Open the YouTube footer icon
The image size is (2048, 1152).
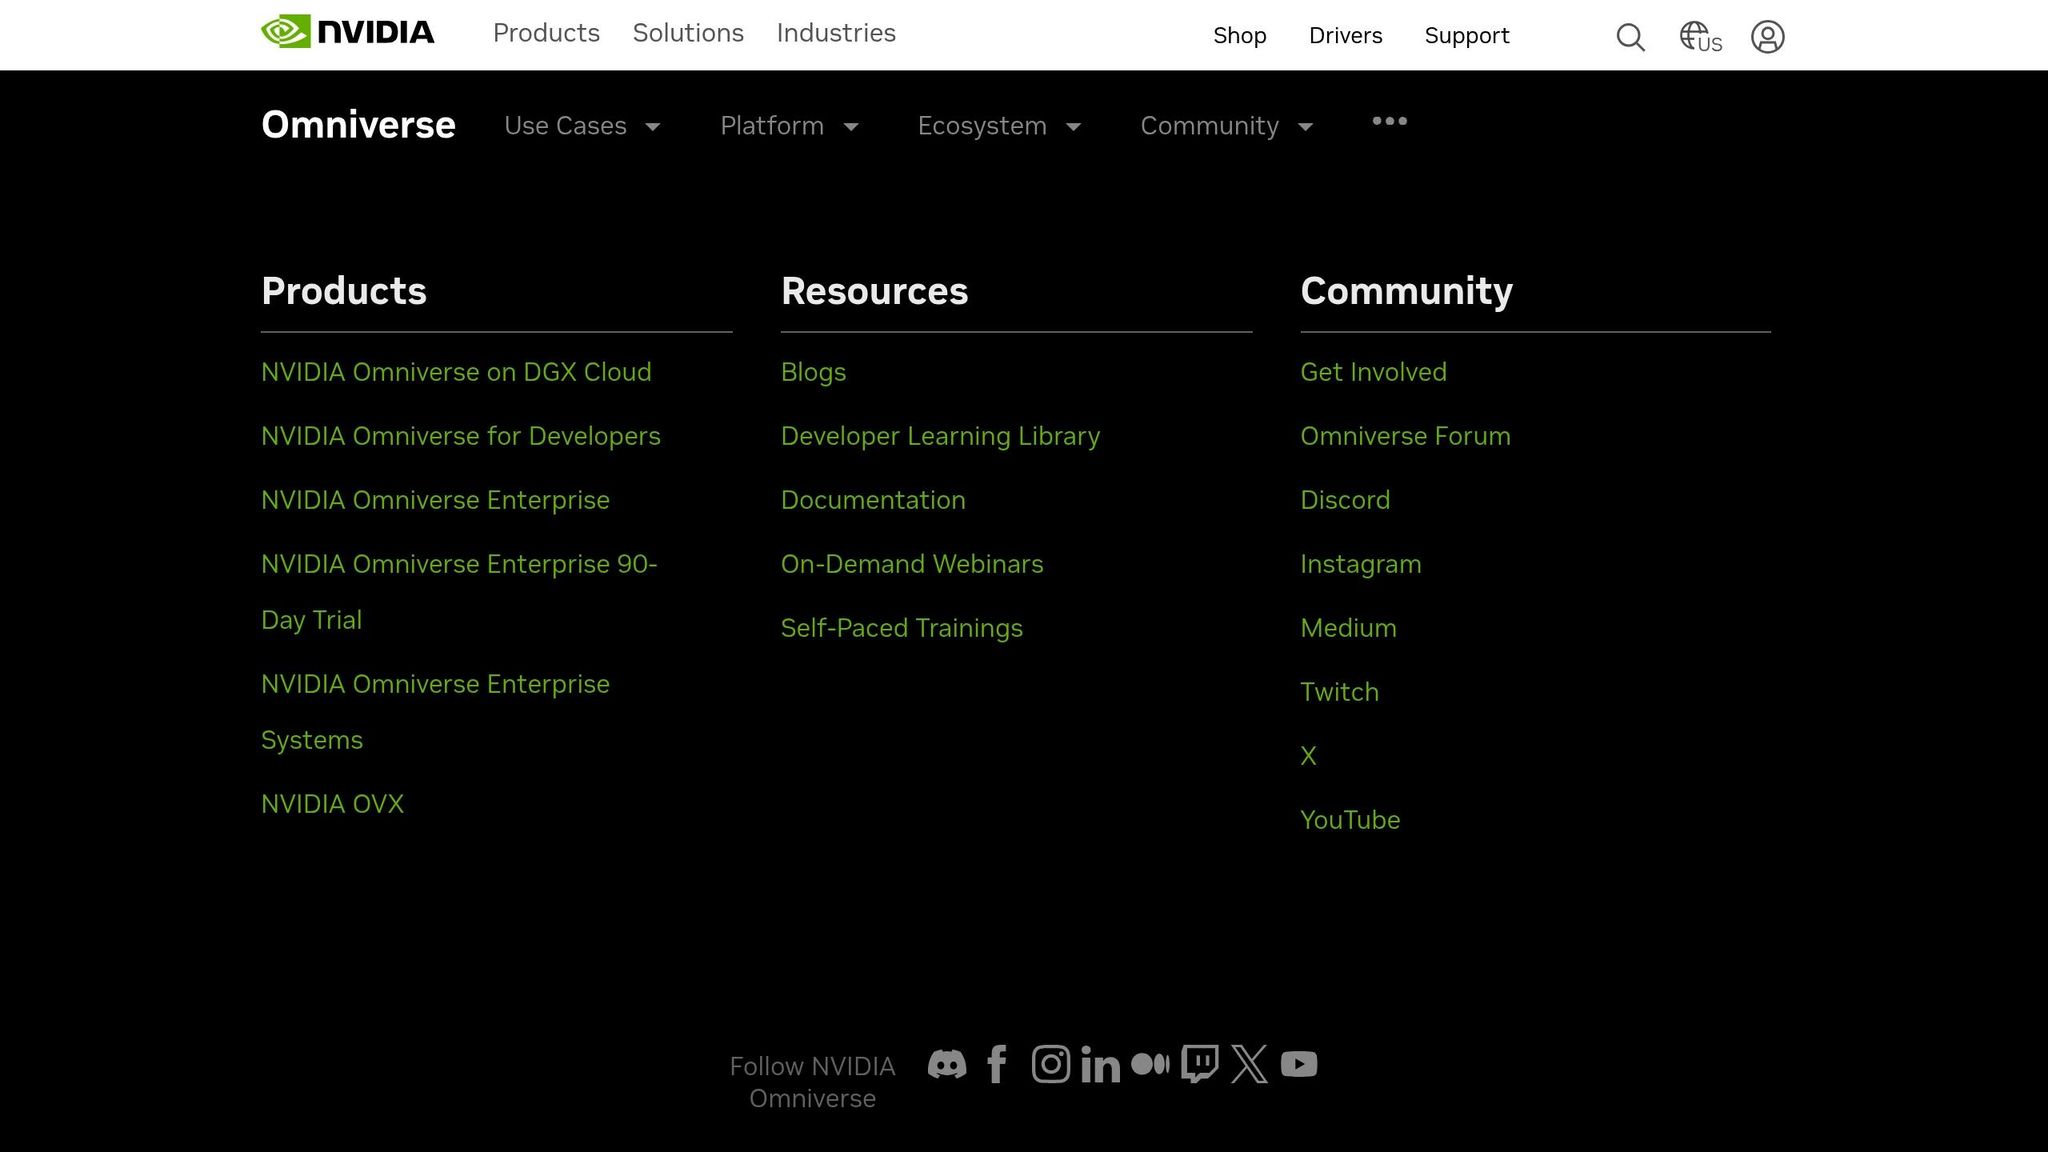pos(1299,1064)
